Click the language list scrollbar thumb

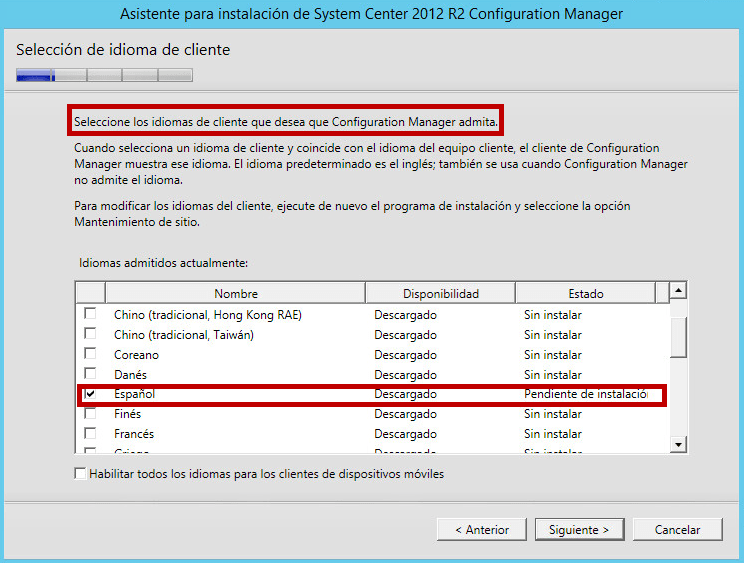678,335
